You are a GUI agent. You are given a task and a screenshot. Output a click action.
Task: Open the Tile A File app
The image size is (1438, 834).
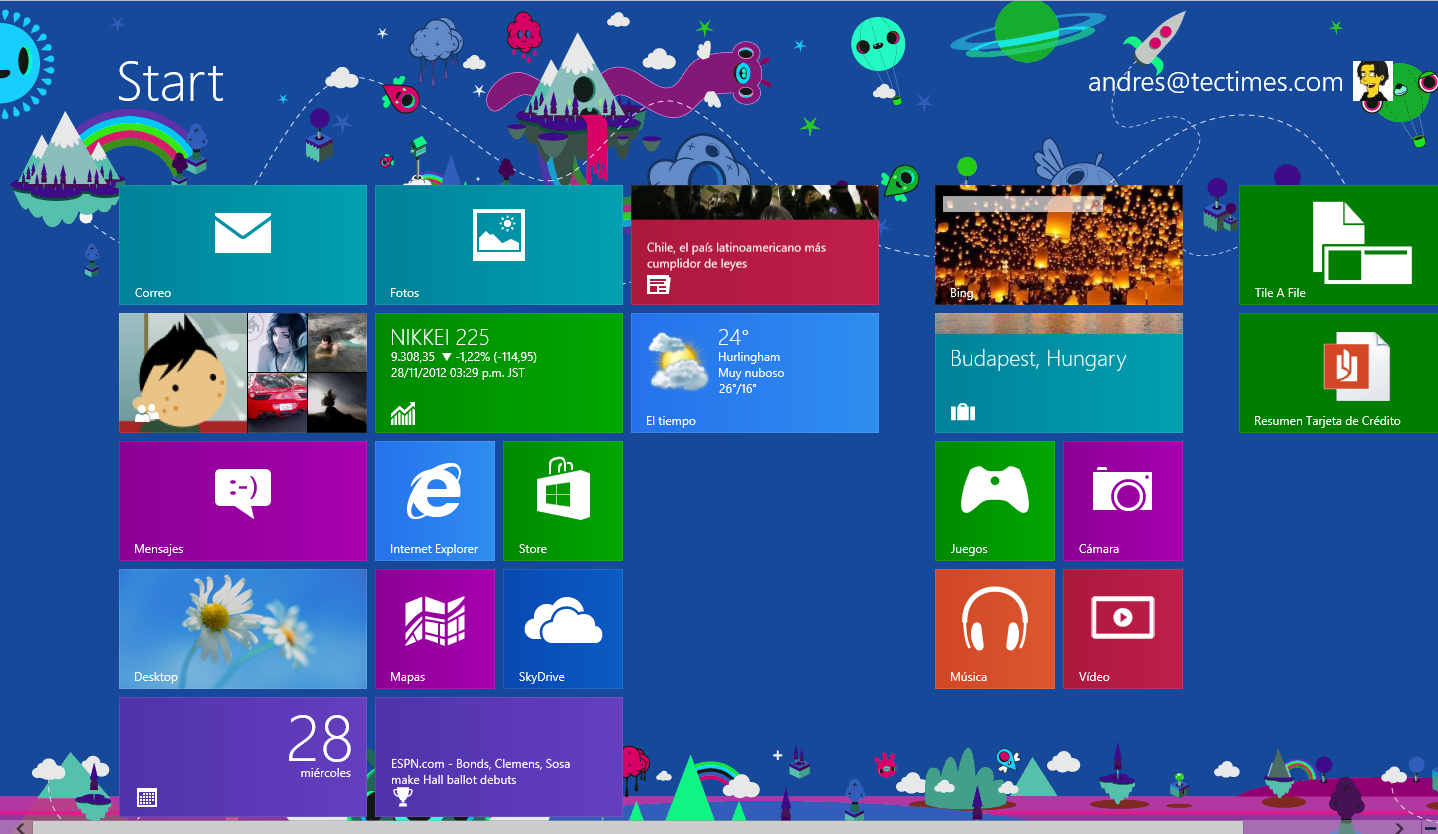(x=1339, y=245)
